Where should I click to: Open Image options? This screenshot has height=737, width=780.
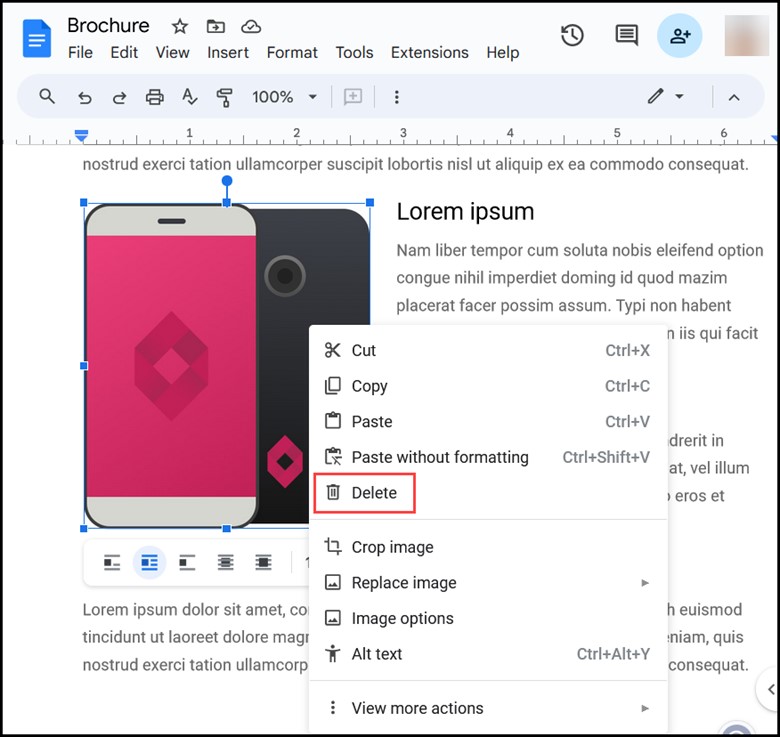click(488, 618)
